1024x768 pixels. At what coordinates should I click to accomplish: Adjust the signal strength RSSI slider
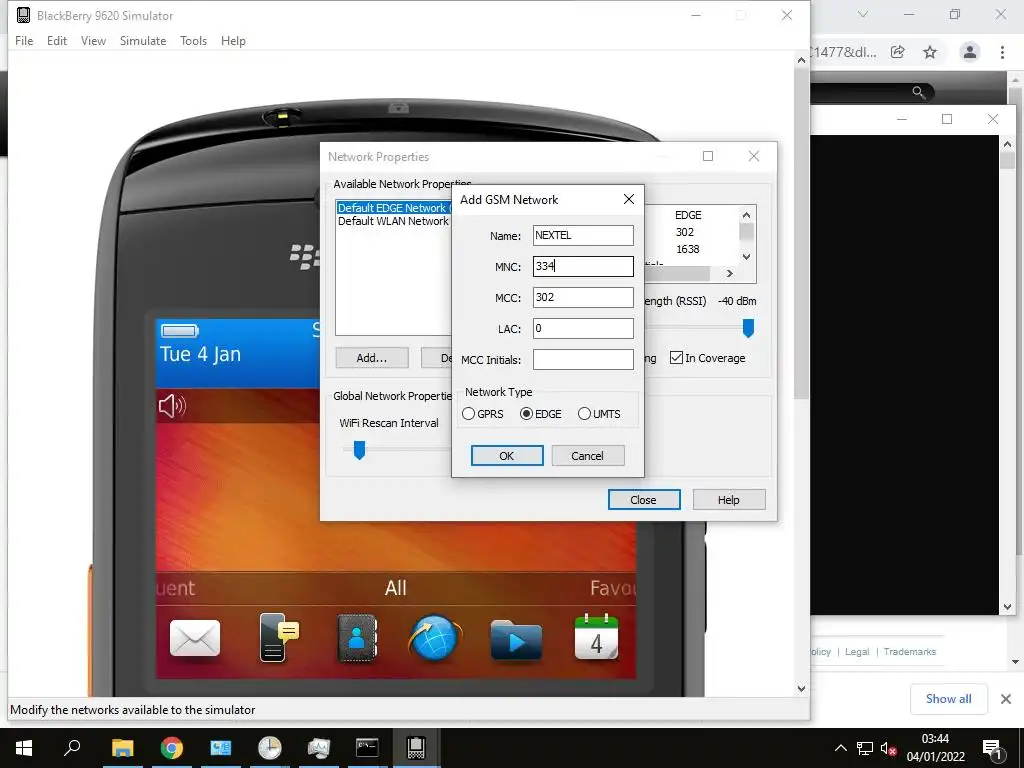coord(748,328)
